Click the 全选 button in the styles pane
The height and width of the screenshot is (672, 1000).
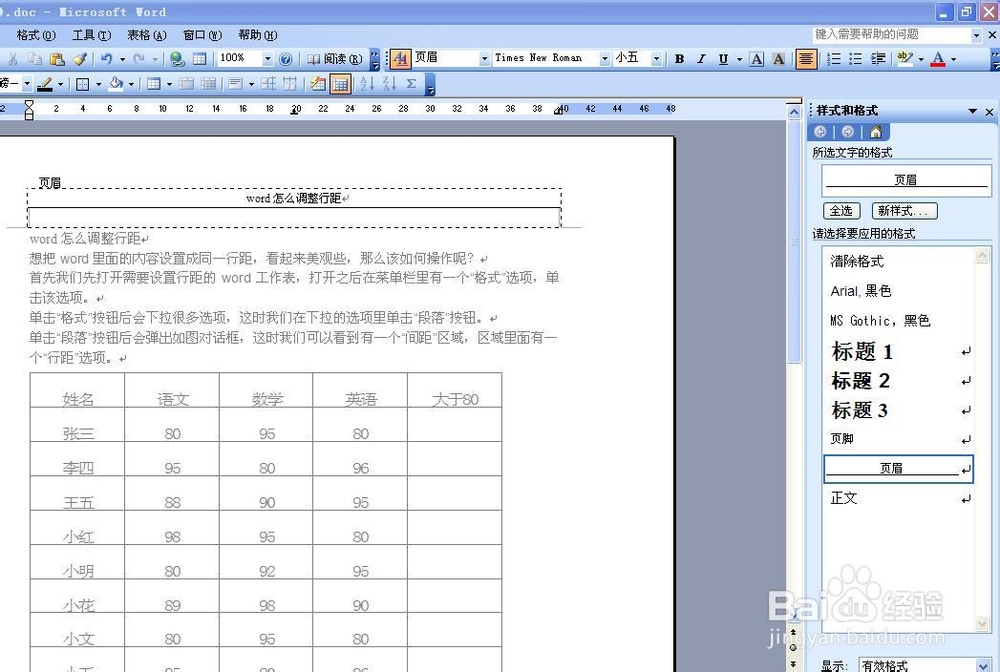point(841,211)
